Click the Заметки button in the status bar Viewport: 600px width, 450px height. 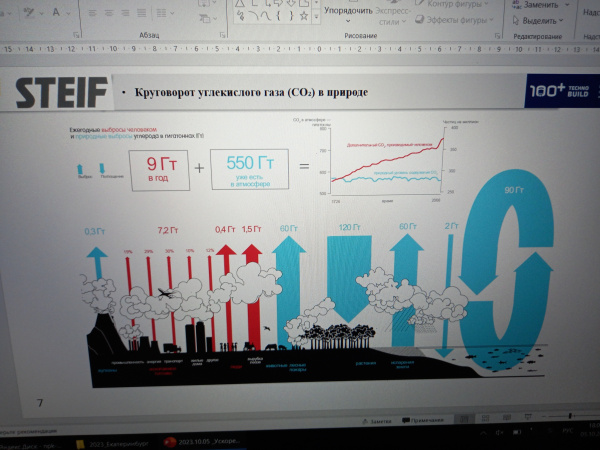(377, 421)
